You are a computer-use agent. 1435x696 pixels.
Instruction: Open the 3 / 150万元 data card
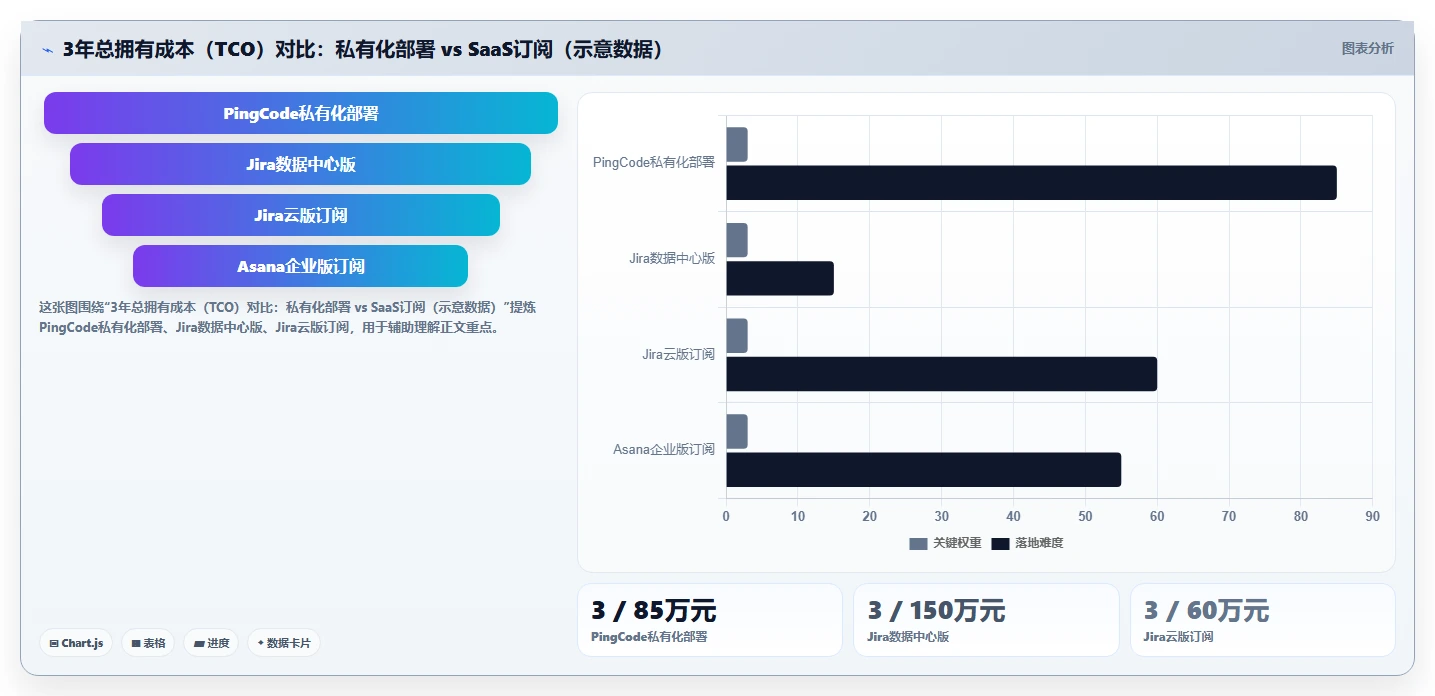(986, 620)
